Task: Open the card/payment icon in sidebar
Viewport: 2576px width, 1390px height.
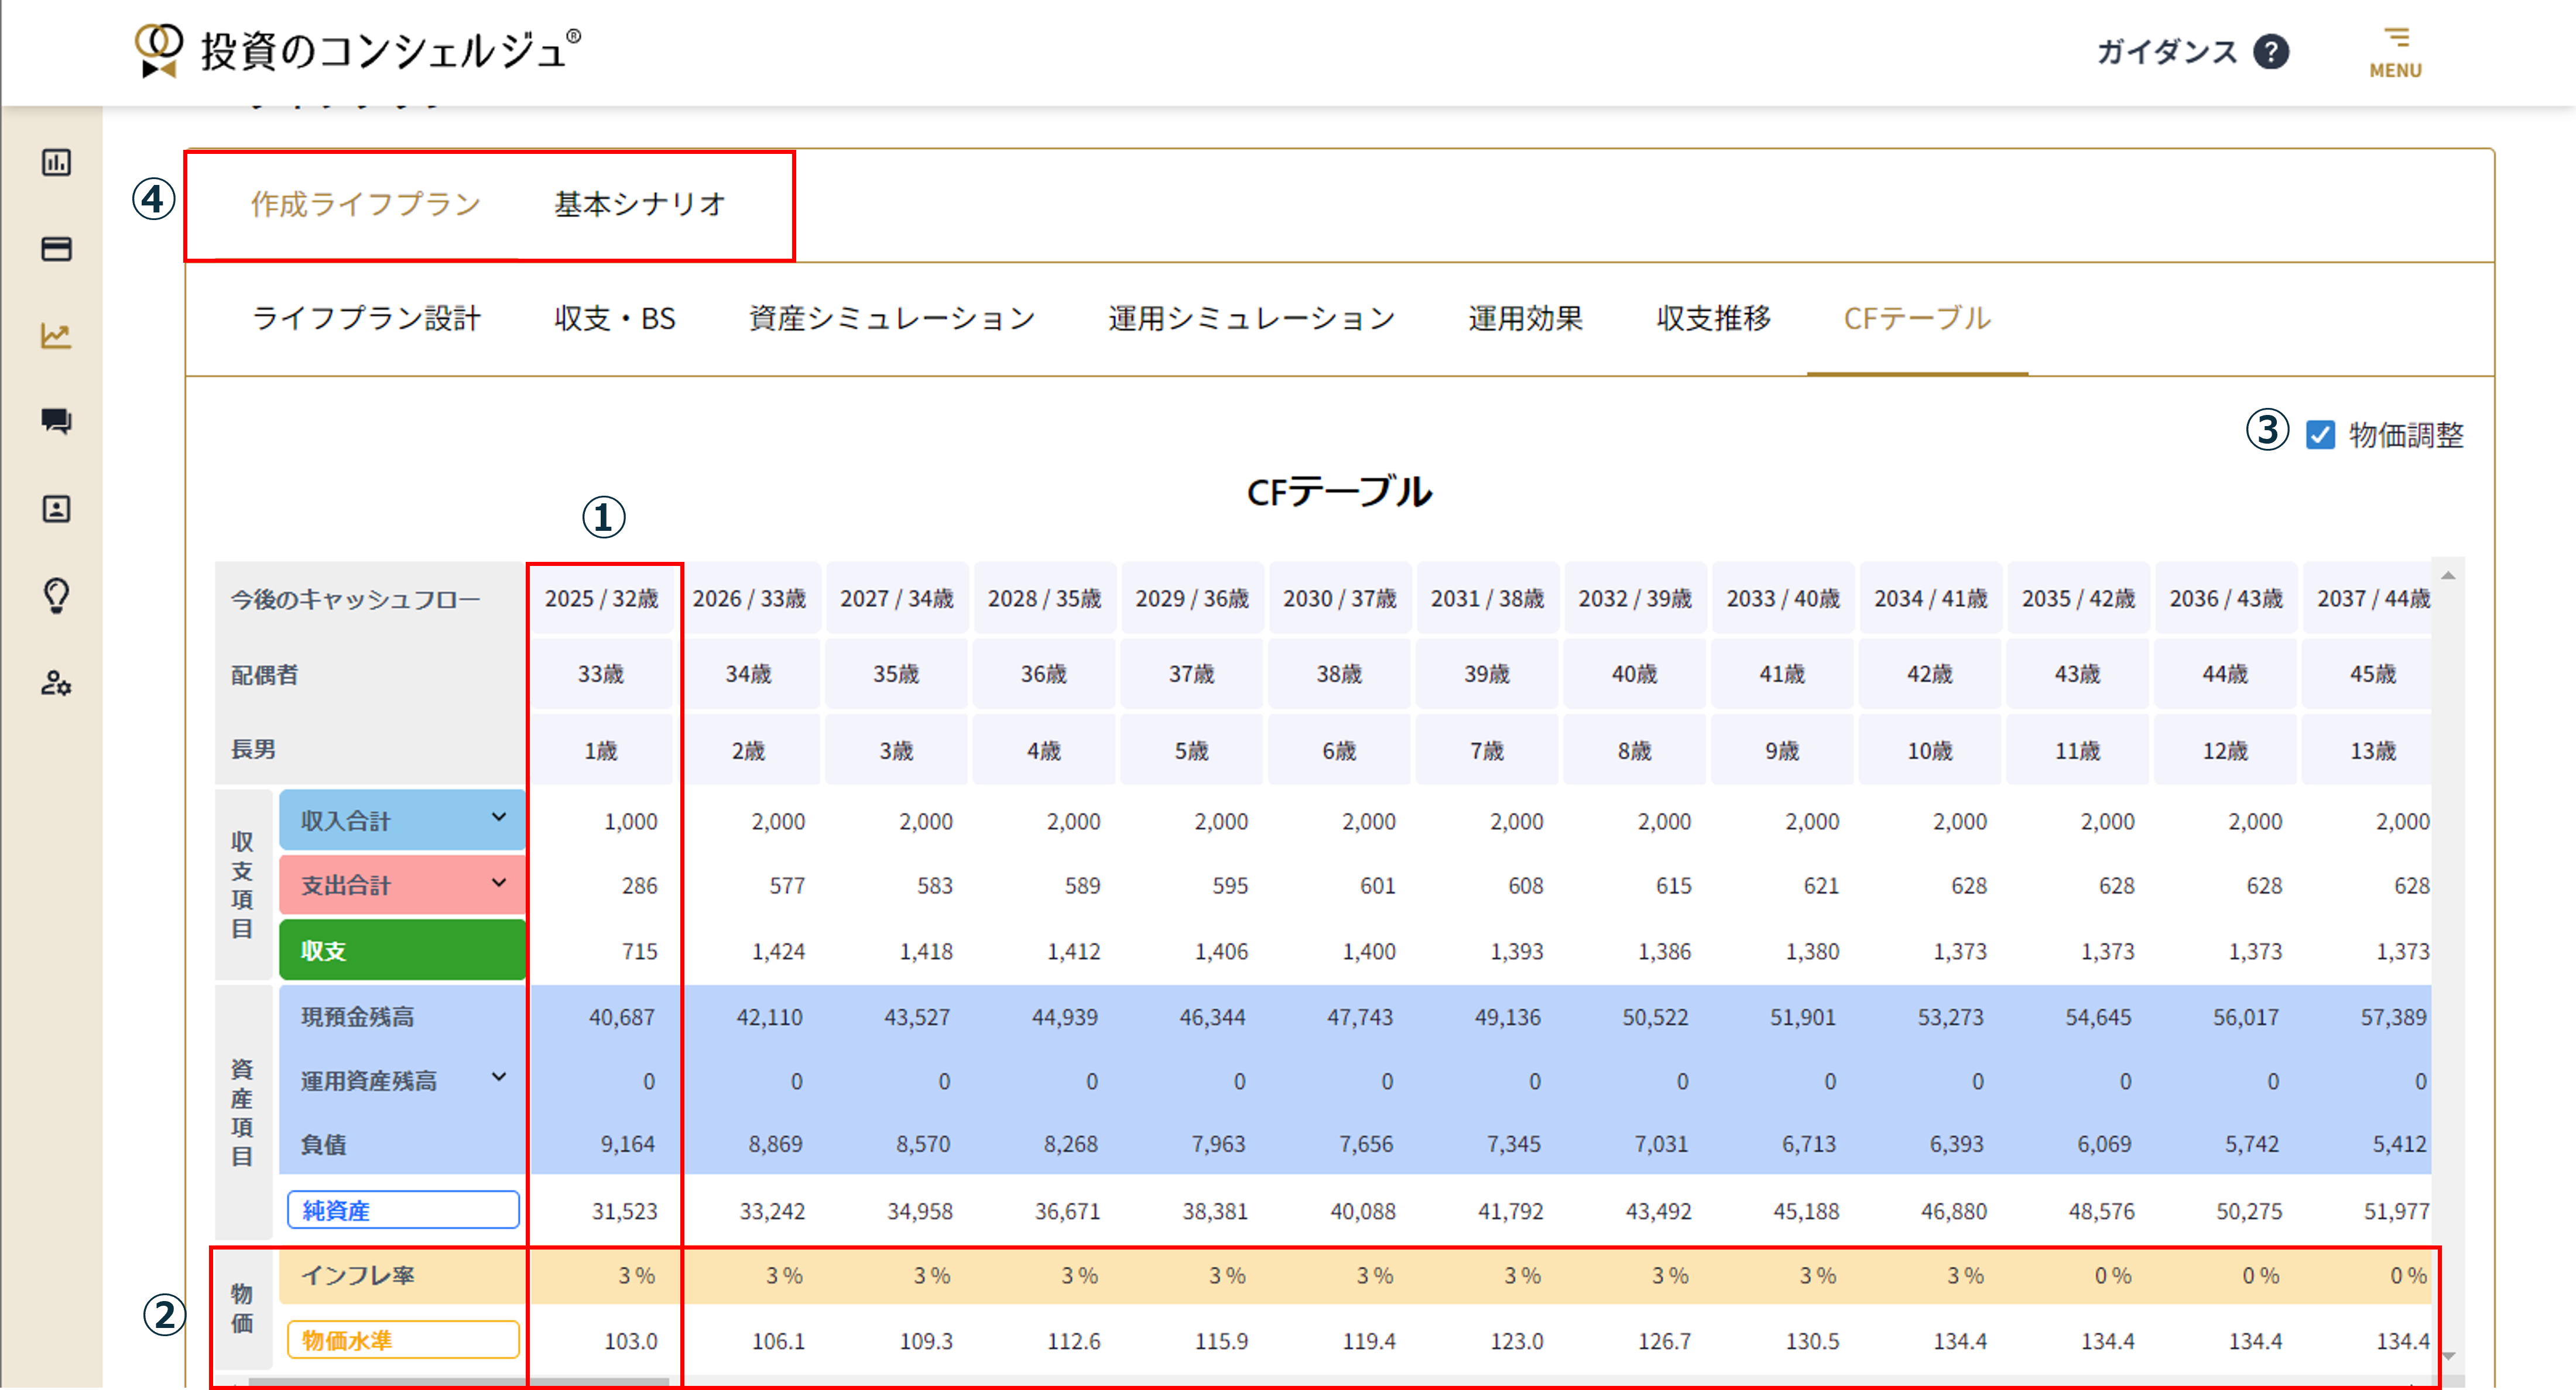Action: pyautogui.click(x=56, y=249)
